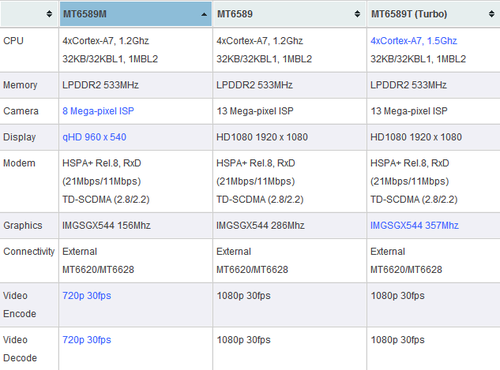This screenshot has width=500, height=370.
Task: Open the 4xCortex-A7, 1.5Ghz link
Action: [414, 41]
